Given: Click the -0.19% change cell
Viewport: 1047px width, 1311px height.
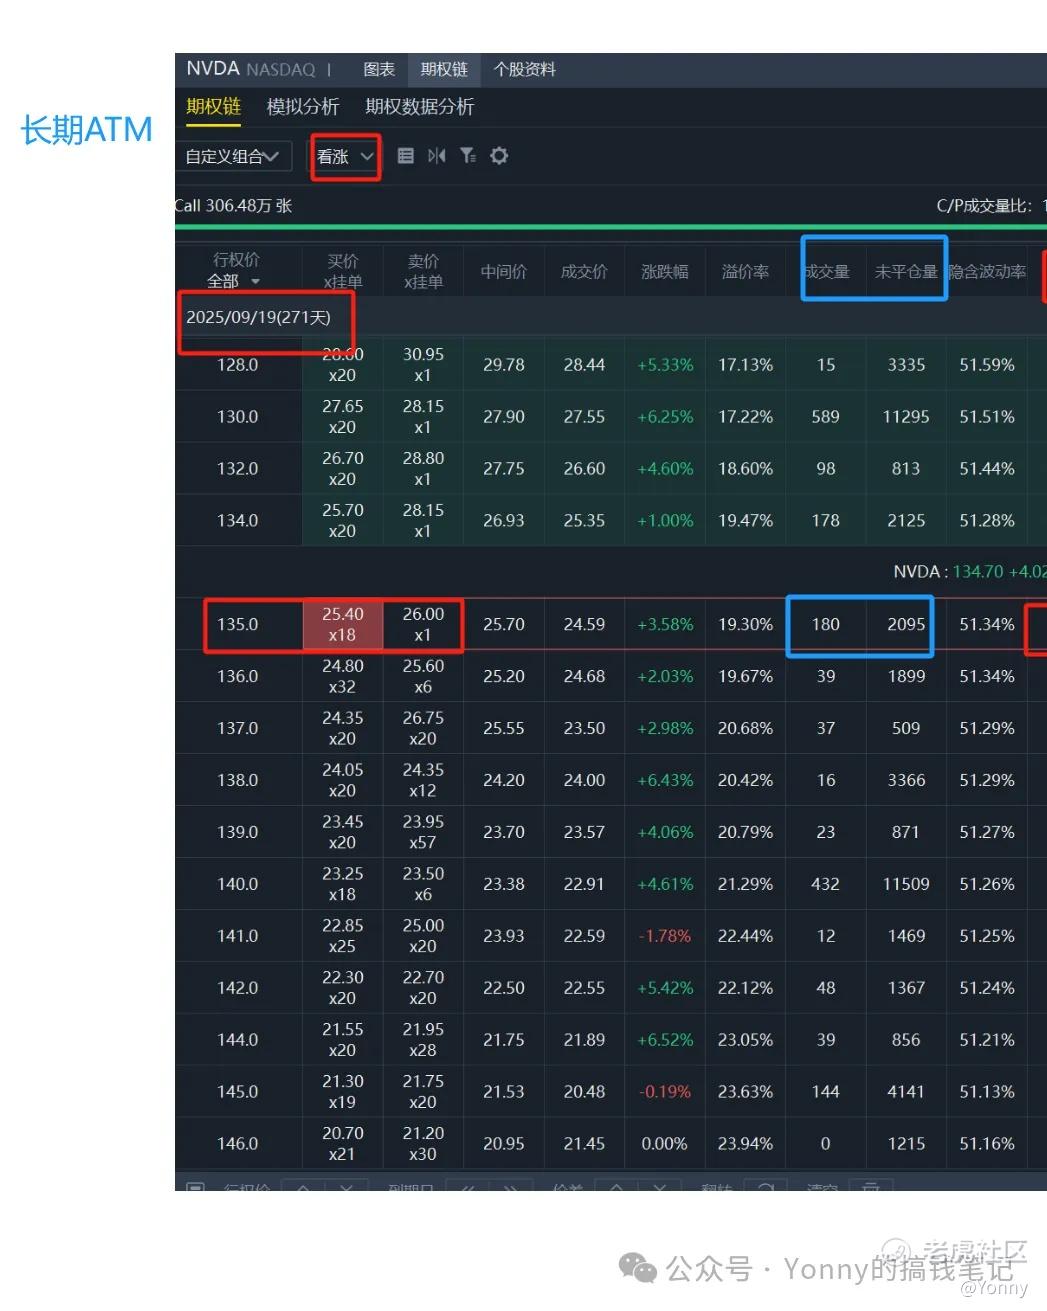Looking at the screenshot, I should [665, 1093].
